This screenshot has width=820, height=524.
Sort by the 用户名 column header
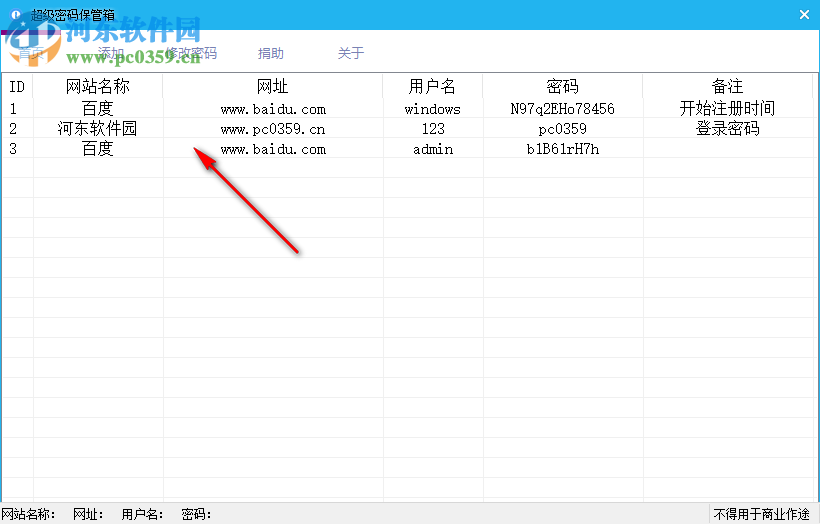pyautogui.click(x=432, y=86)
